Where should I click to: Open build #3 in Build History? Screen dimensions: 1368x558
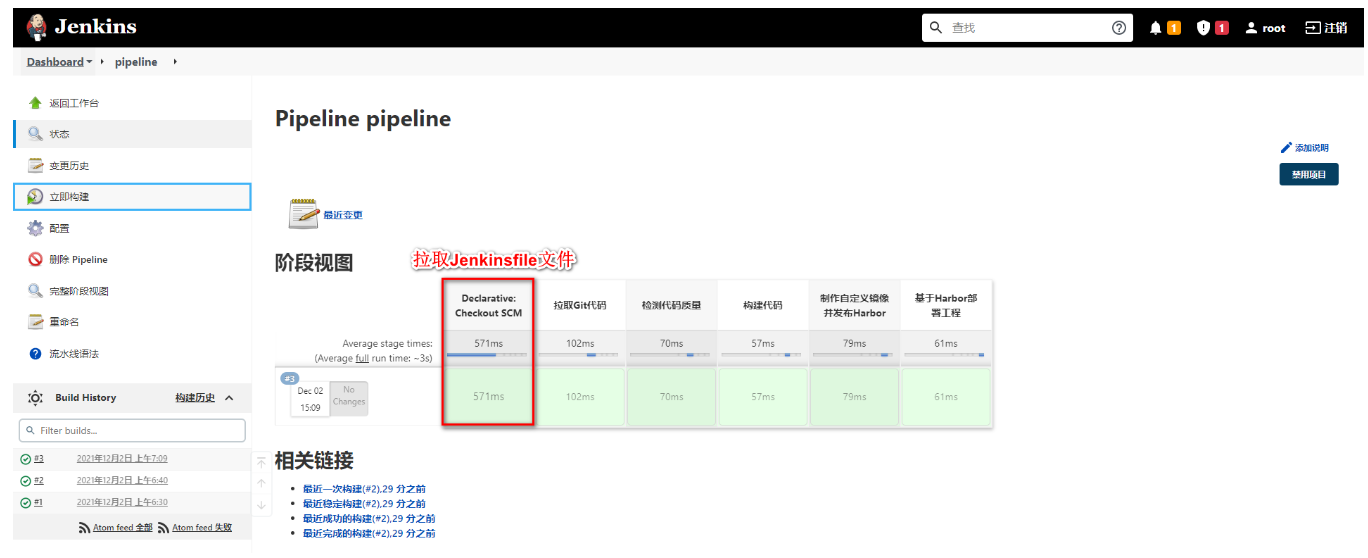[x=39, y=459]
